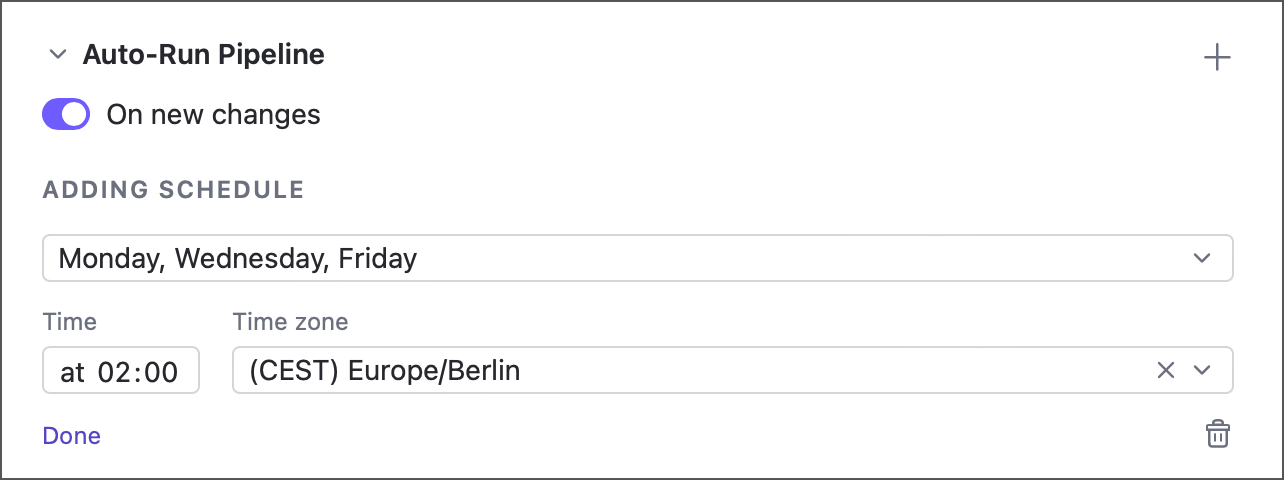This screenshot has width=1284, height=480.
Task: Click Done to finish adding schedule
Action: (72, 436)
